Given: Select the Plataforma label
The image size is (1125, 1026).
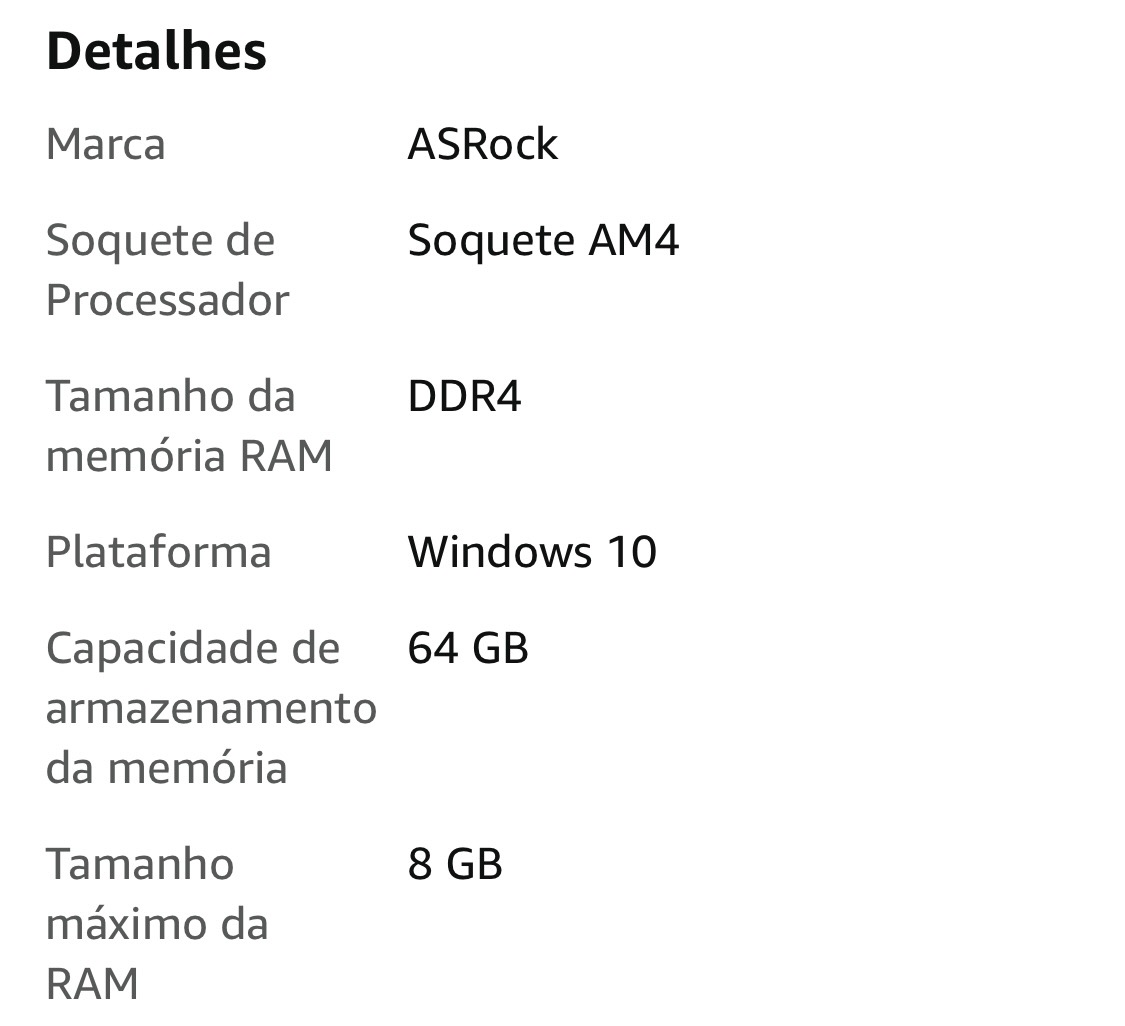Looking at the screenshot, I should click(159, 552).
